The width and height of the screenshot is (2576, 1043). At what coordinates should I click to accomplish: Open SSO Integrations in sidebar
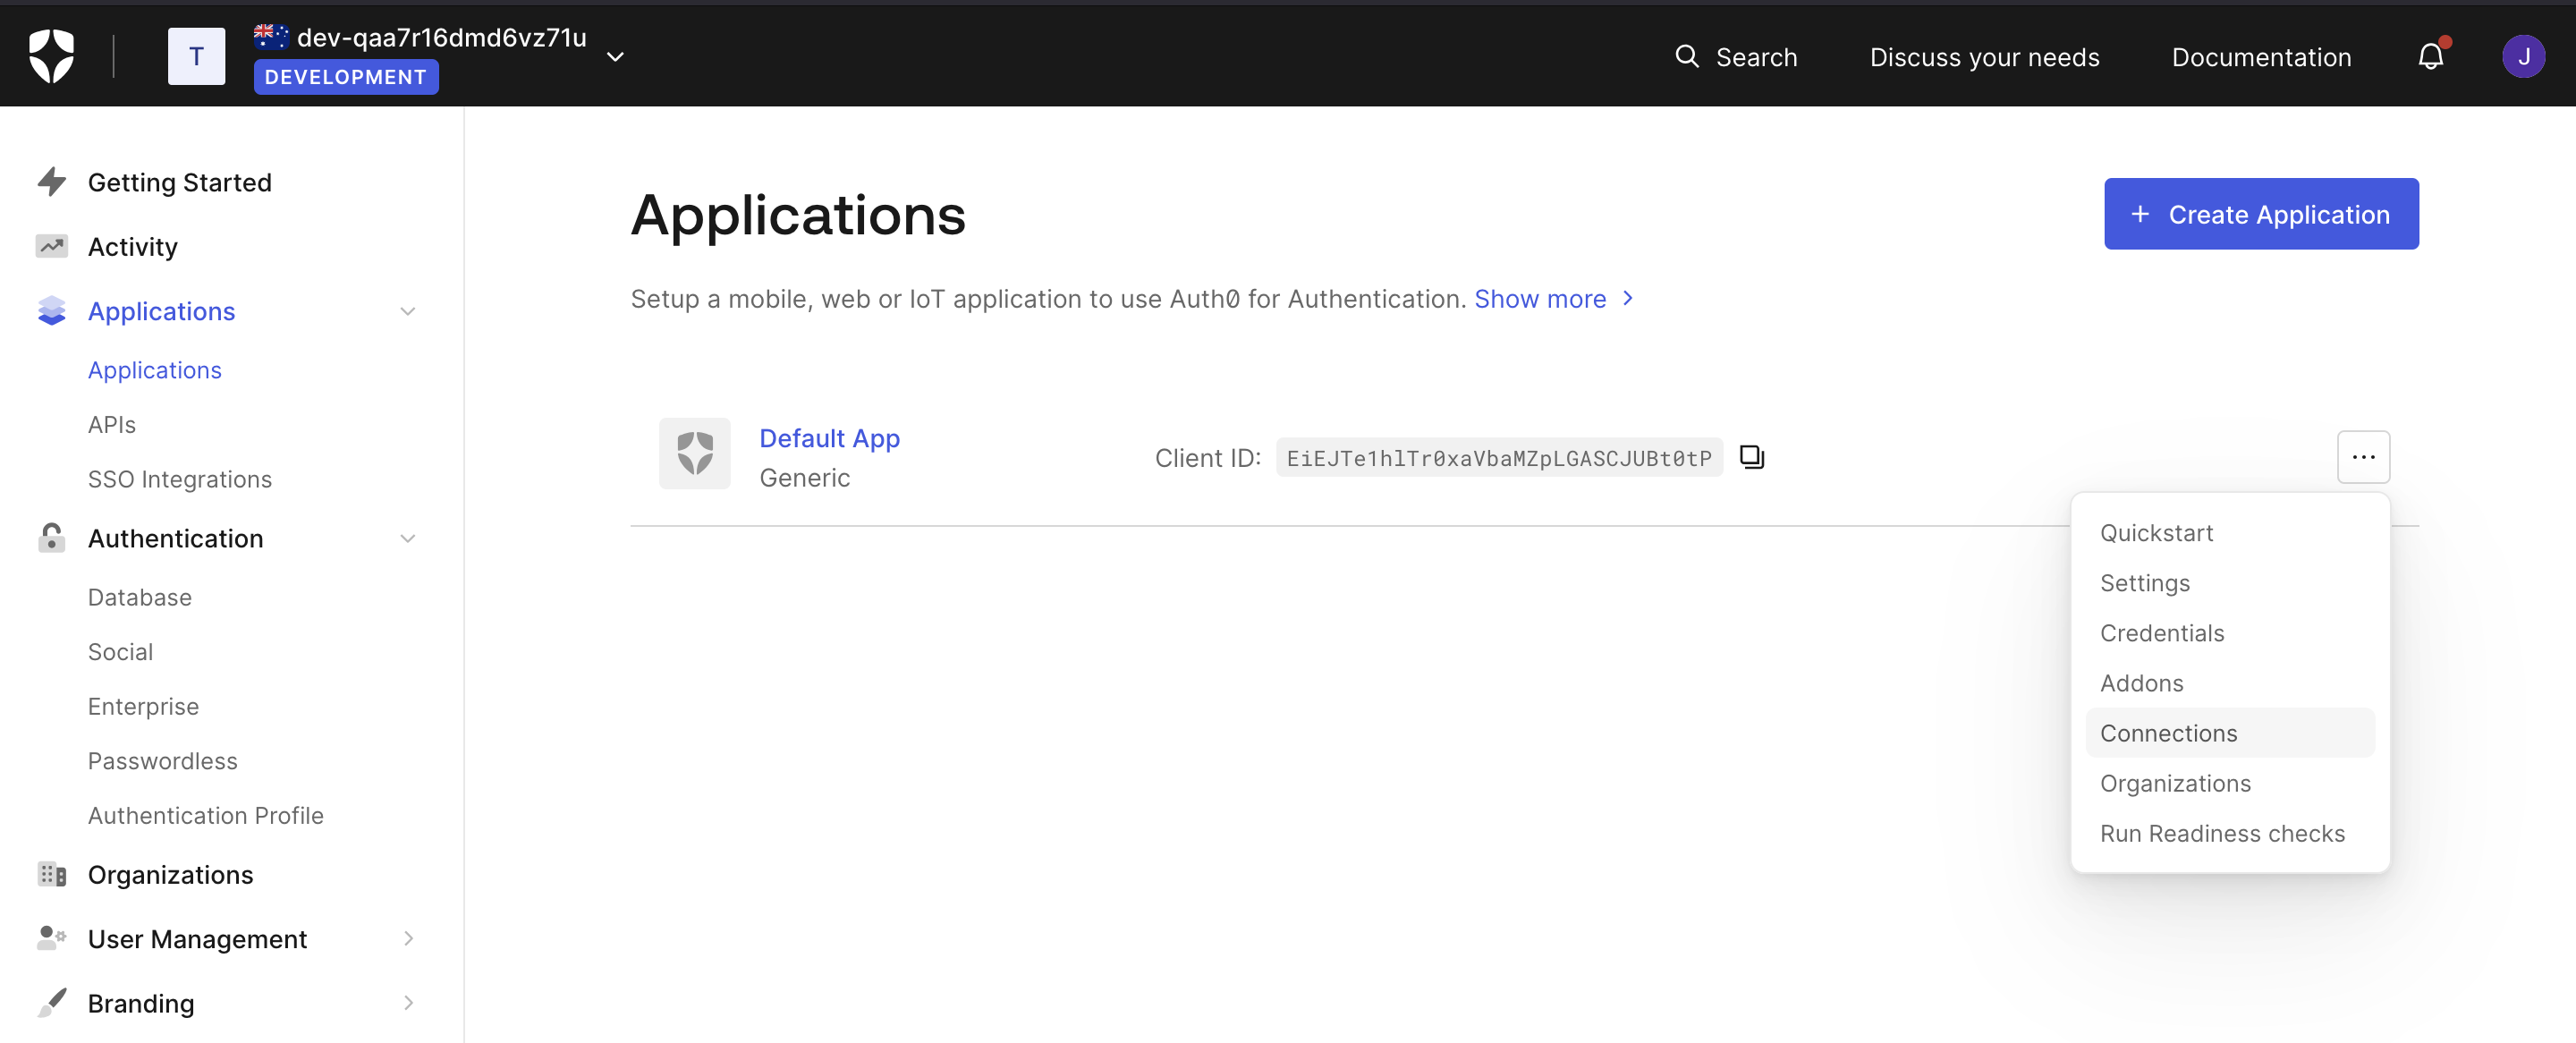pos(180,479)
